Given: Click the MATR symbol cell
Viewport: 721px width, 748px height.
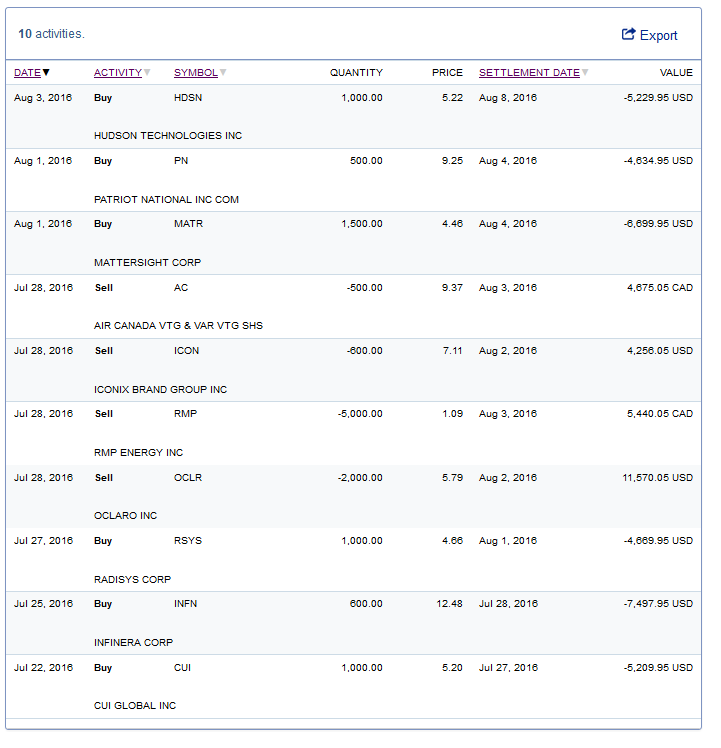Looking at the screenshot, I should click(187, 224).
